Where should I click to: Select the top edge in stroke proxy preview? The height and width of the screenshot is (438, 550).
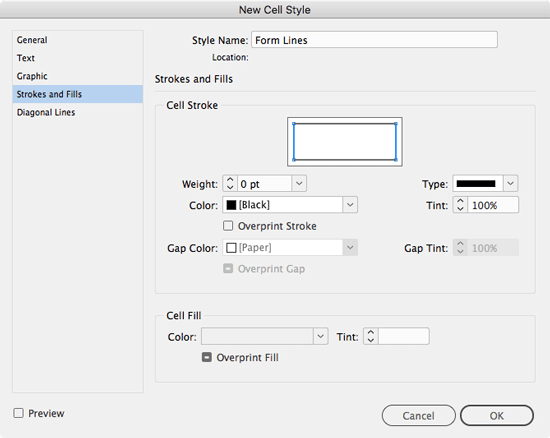[345, 123]
